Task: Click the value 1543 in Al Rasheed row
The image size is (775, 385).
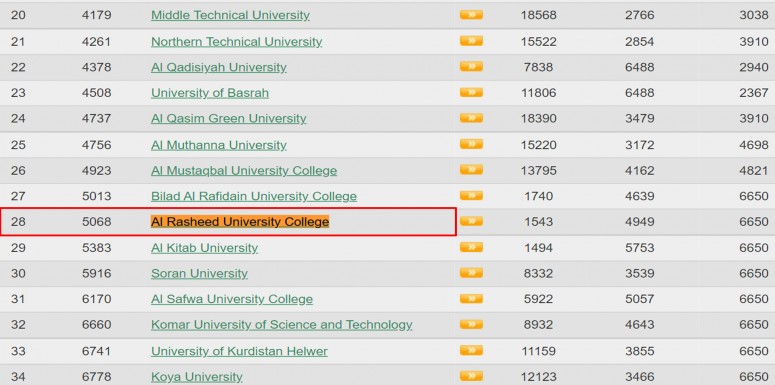Action: click(x=538, y=222)
